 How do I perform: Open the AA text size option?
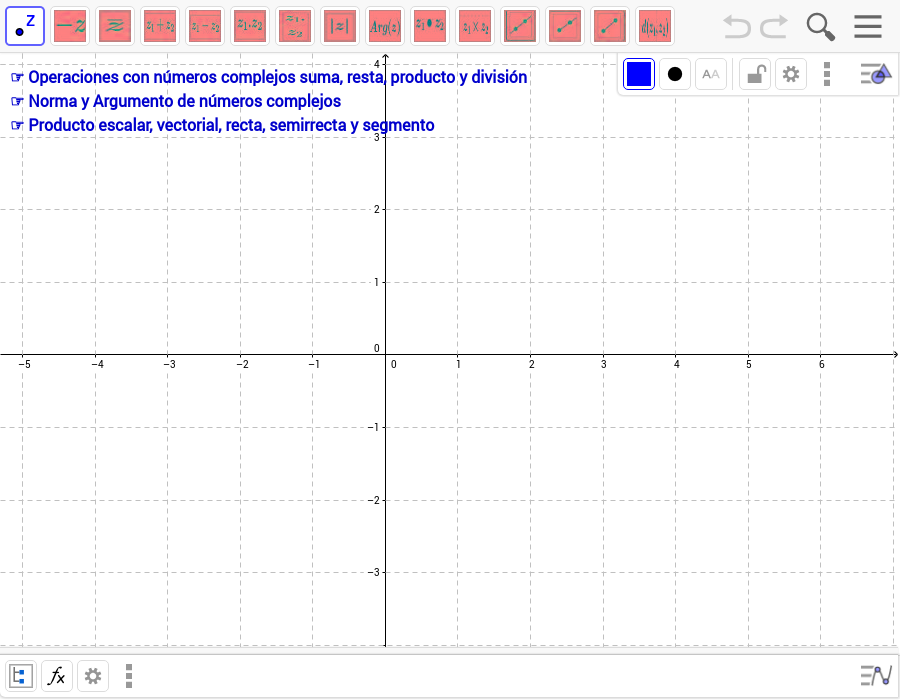pyautogui.click(x=711, y=74)
